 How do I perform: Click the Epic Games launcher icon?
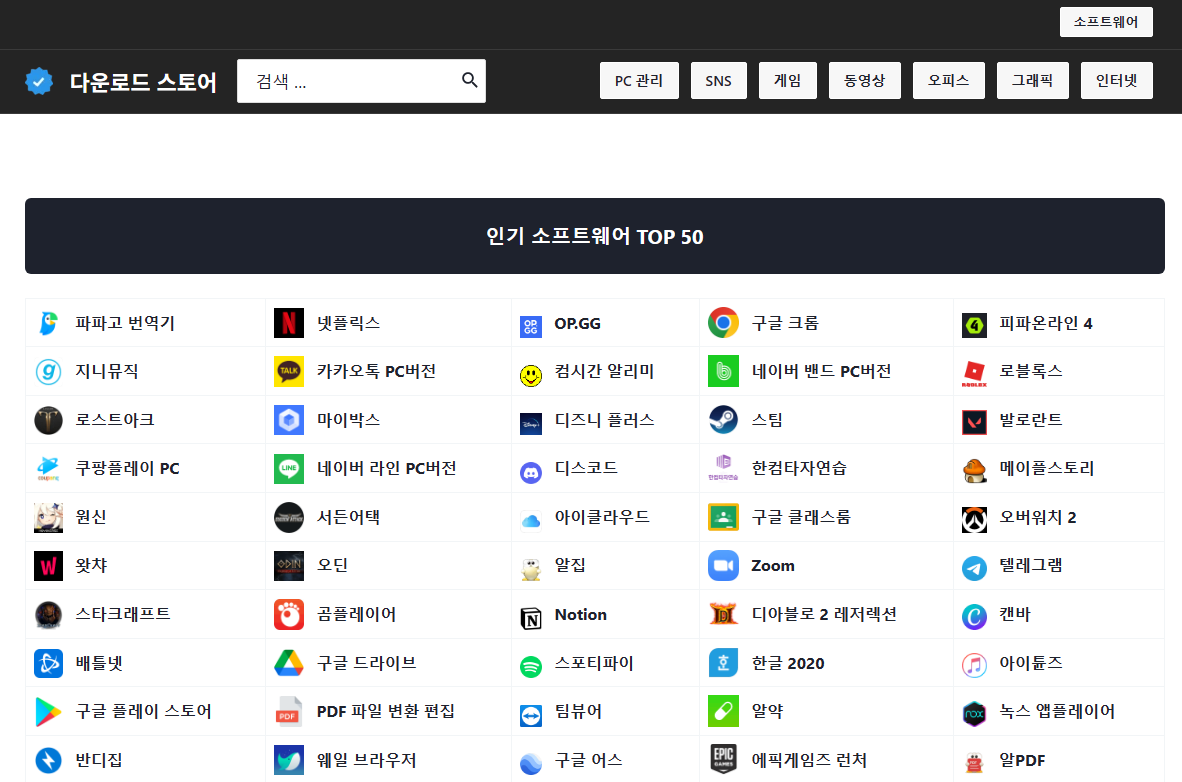[x=723, y=759]
